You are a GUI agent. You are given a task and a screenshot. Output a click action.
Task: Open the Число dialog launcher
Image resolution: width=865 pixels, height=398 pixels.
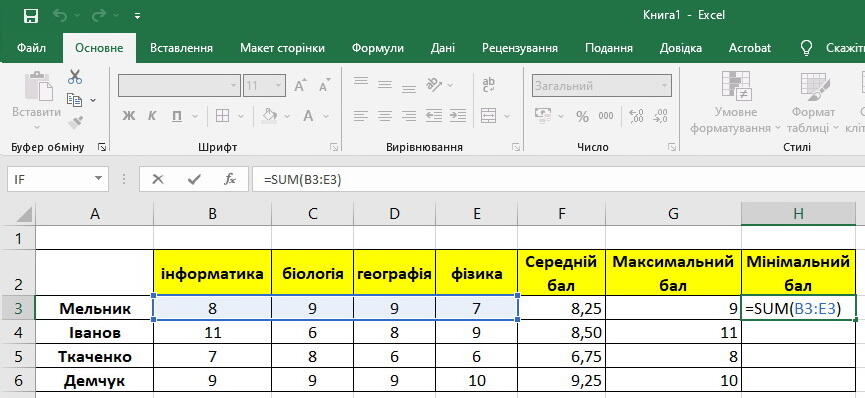pos(671,147)
